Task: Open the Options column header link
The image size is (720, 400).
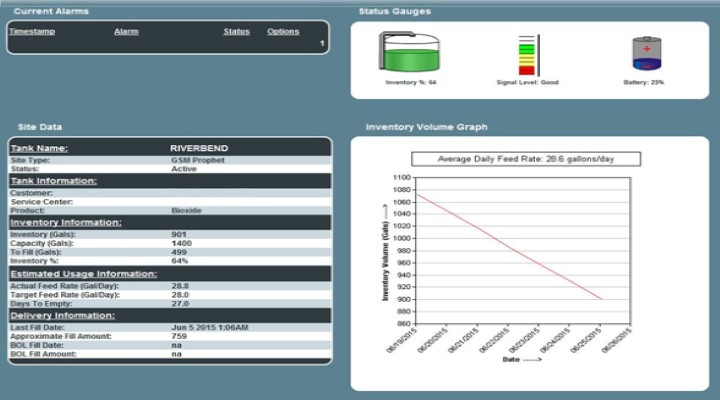Action: point(283,31)
